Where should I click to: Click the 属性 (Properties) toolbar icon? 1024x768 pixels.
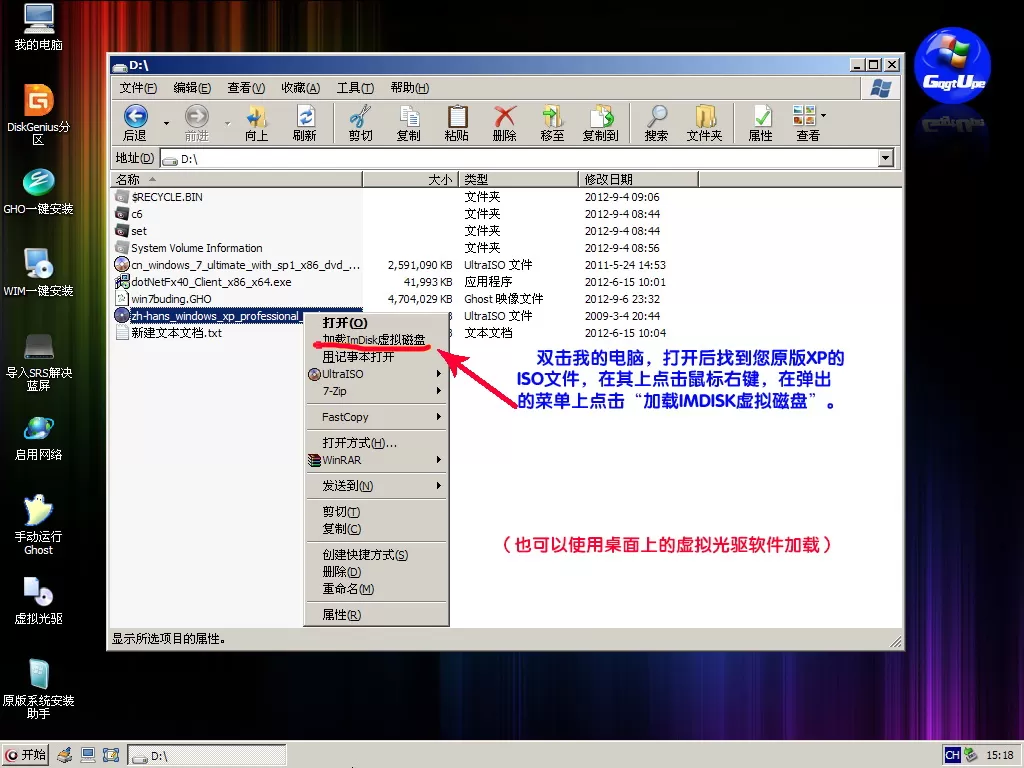pyautogui.click(x=761, y=123)
